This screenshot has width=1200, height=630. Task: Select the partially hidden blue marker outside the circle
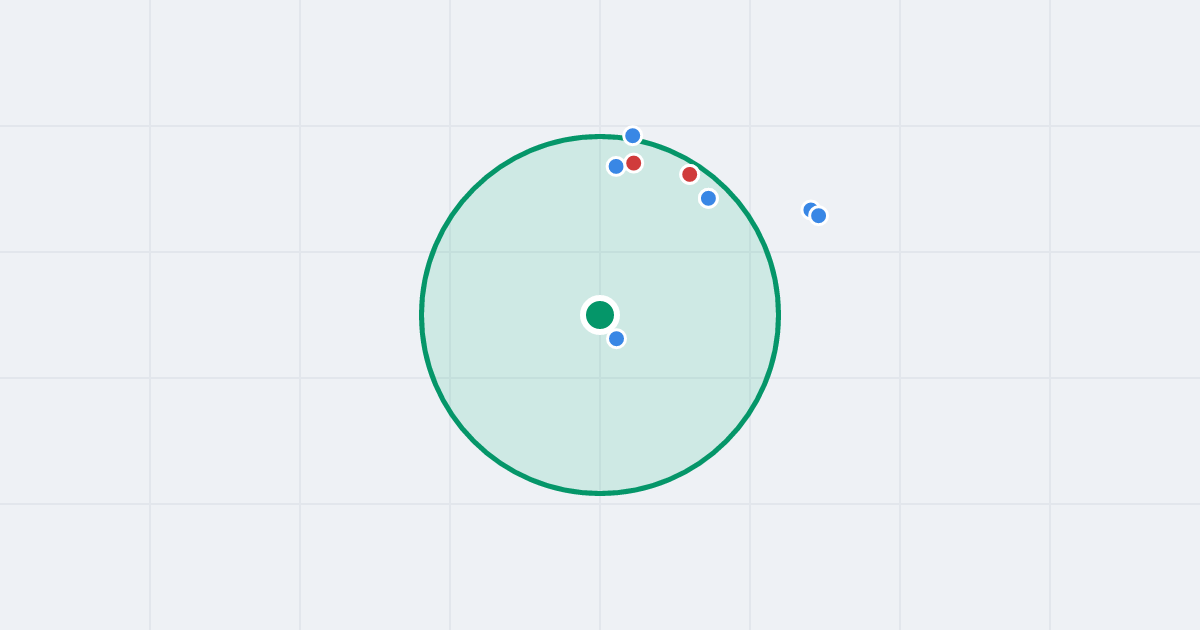click(808, 208)
